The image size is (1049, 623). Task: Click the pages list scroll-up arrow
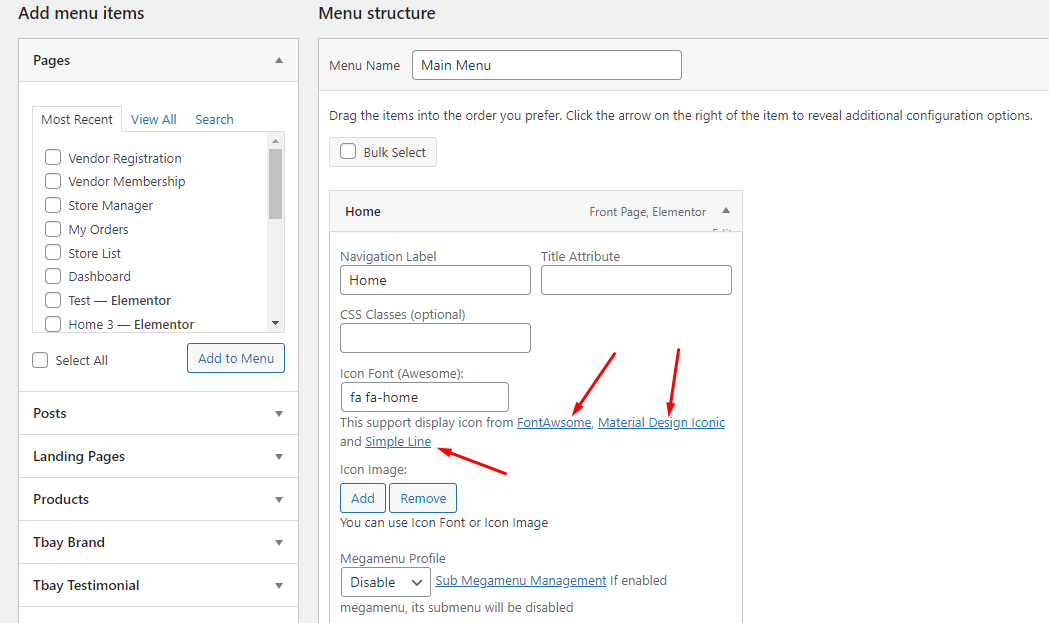pos(275,141)
